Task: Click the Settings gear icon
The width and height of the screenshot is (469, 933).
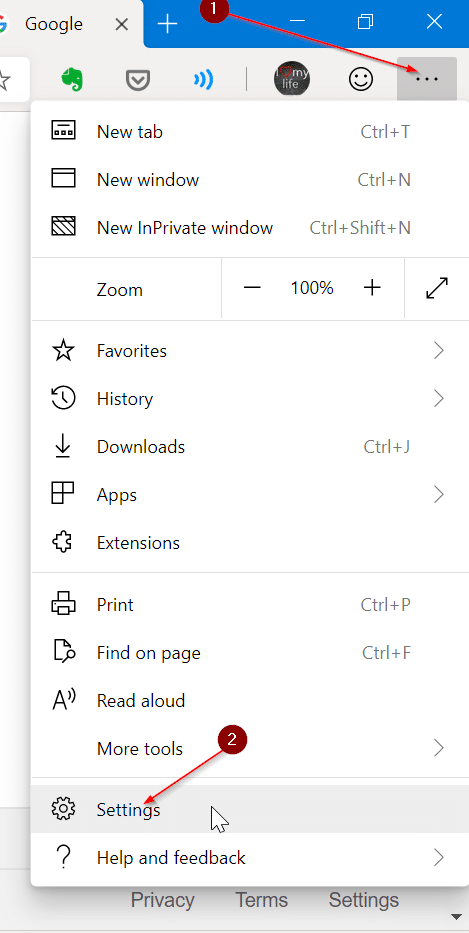Action: pos(63,809)
